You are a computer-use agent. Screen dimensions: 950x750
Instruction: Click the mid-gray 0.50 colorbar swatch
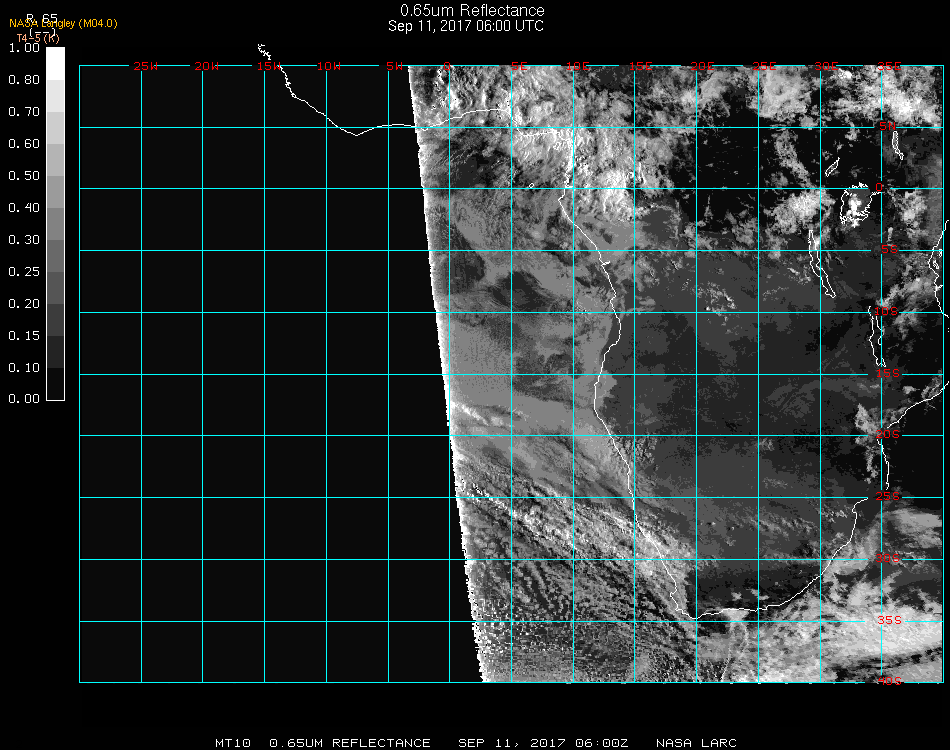pyautogui.click(x=55, y=191)
